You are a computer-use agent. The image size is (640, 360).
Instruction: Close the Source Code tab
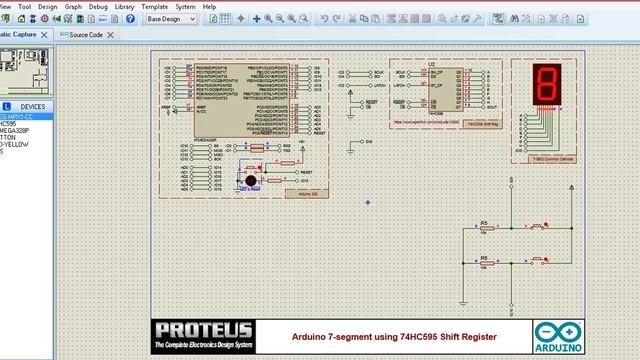110,35
